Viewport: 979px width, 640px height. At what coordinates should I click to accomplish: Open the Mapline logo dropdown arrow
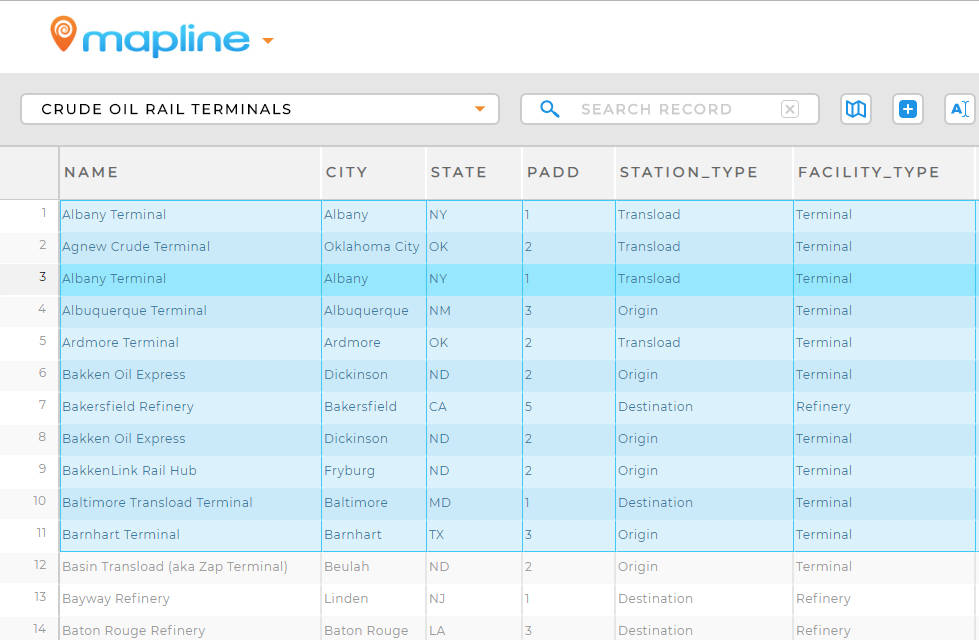[x=268, y=41]
